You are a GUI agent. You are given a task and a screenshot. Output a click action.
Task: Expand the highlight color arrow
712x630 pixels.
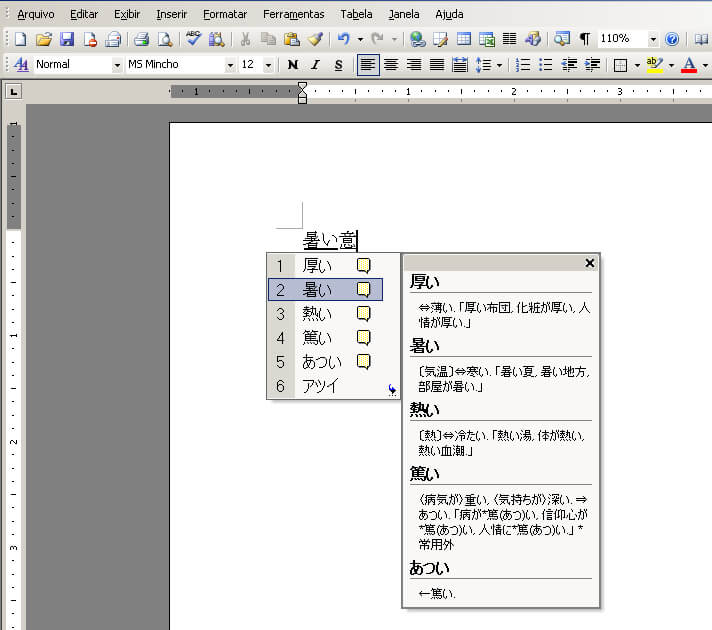point(671,65)
